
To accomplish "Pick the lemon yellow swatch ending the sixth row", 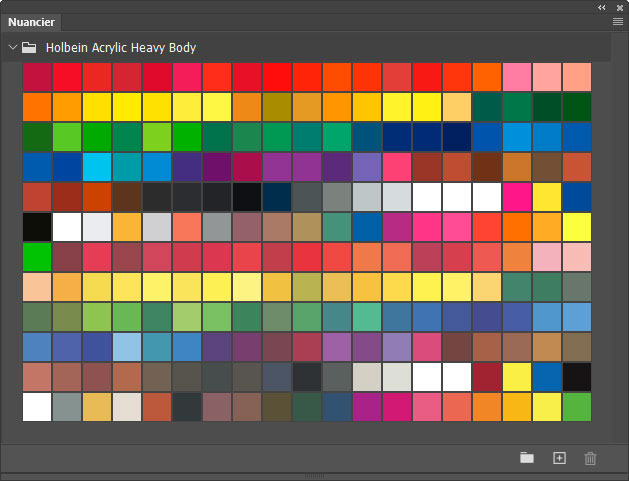I will point(577,227).
